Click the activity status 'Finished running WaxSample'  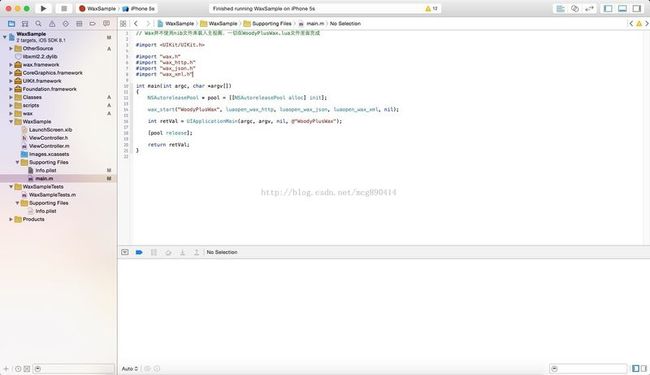264,8
